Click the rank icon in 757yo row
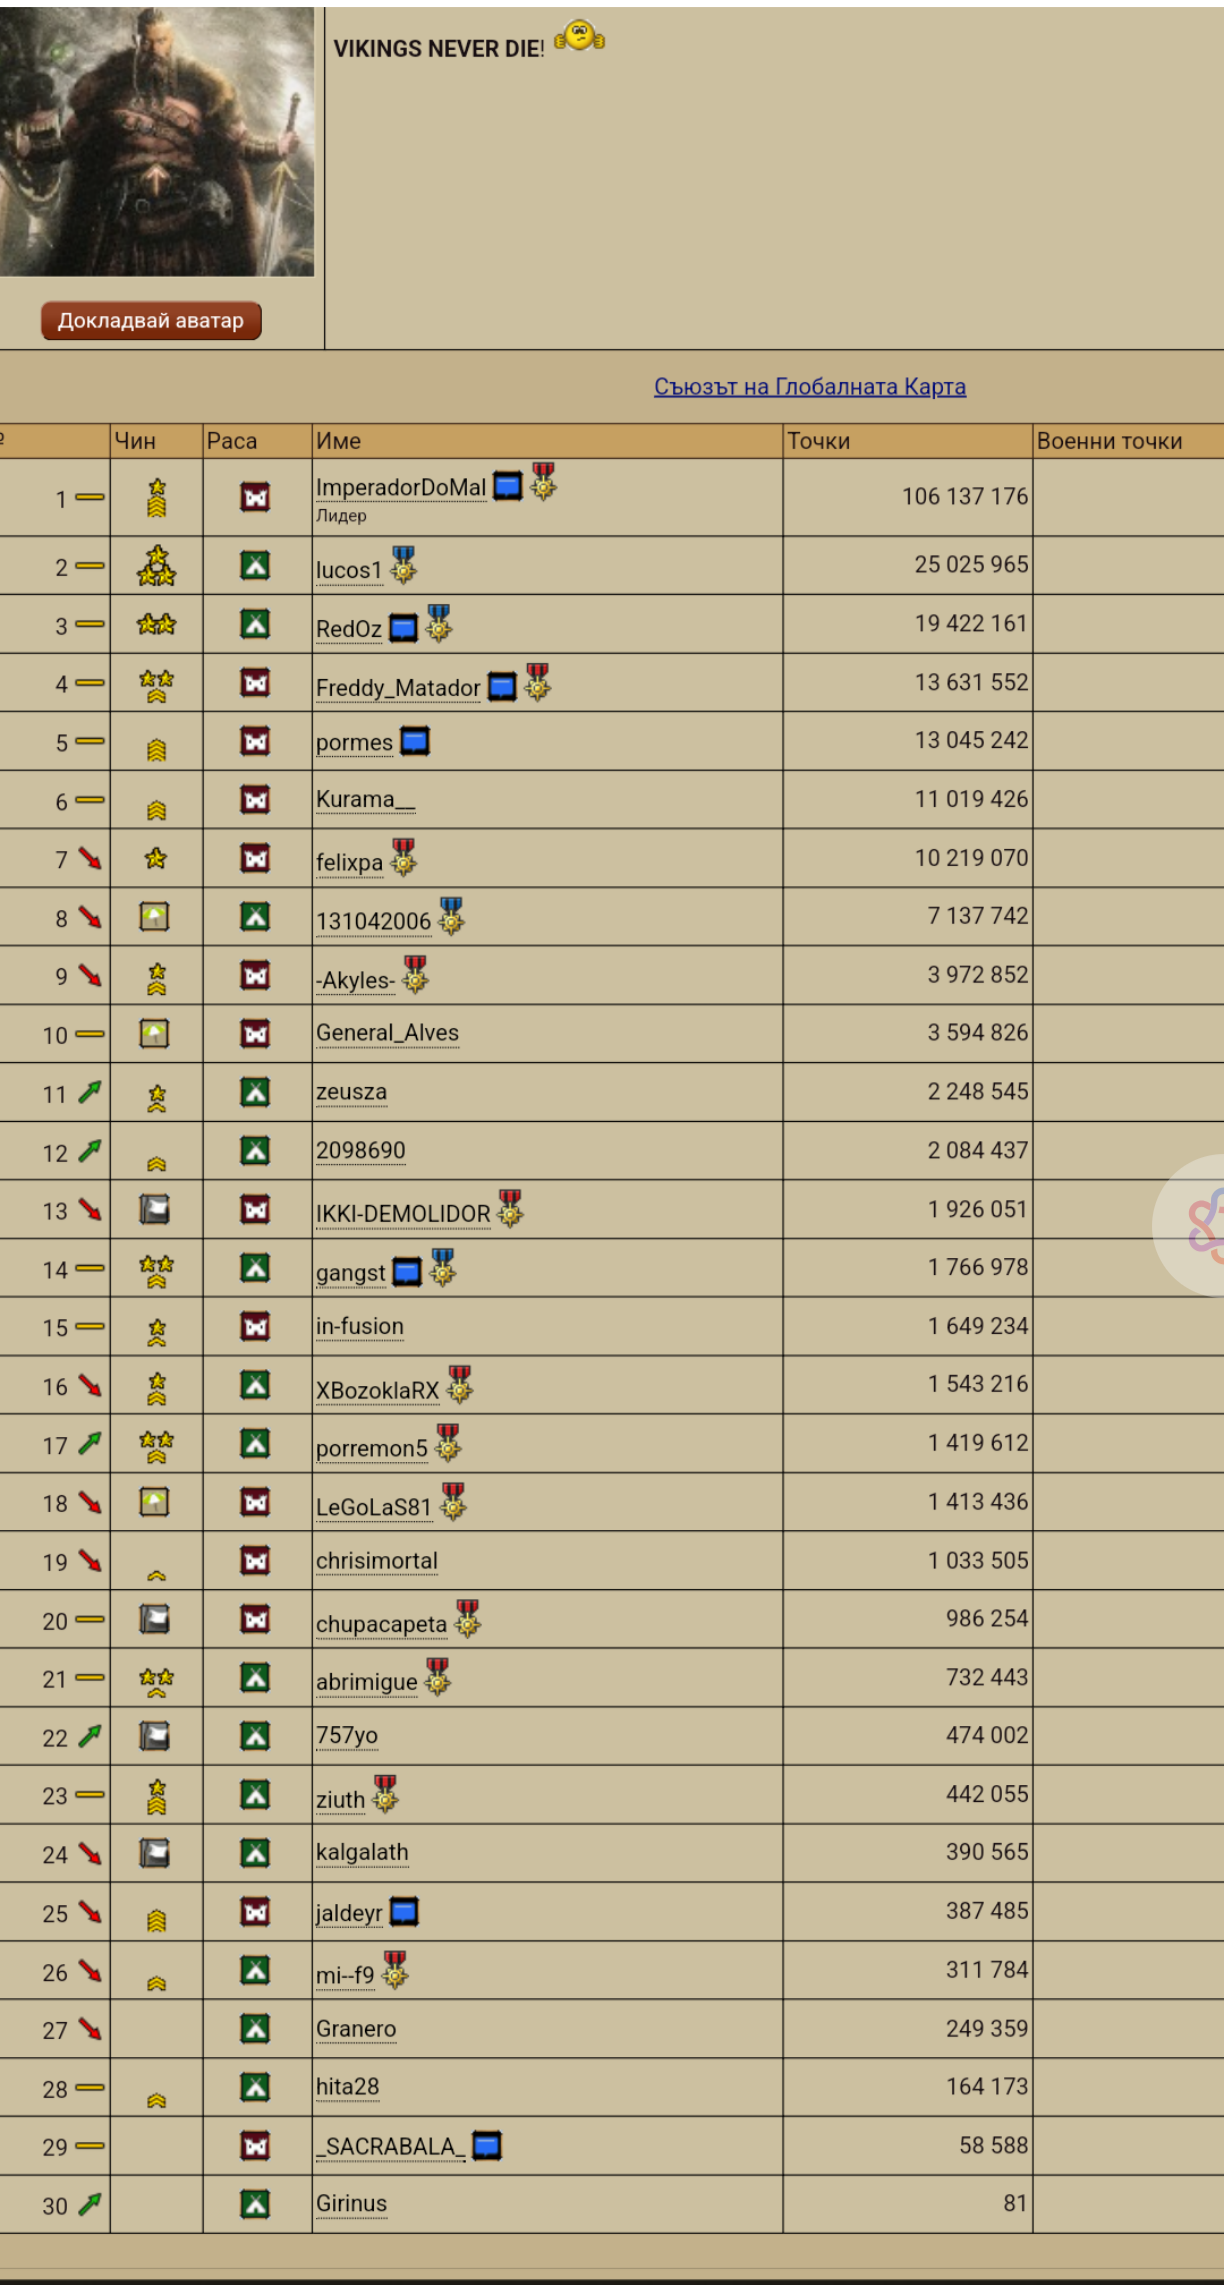The image size is (1224, 2285). click(154, 1736)
